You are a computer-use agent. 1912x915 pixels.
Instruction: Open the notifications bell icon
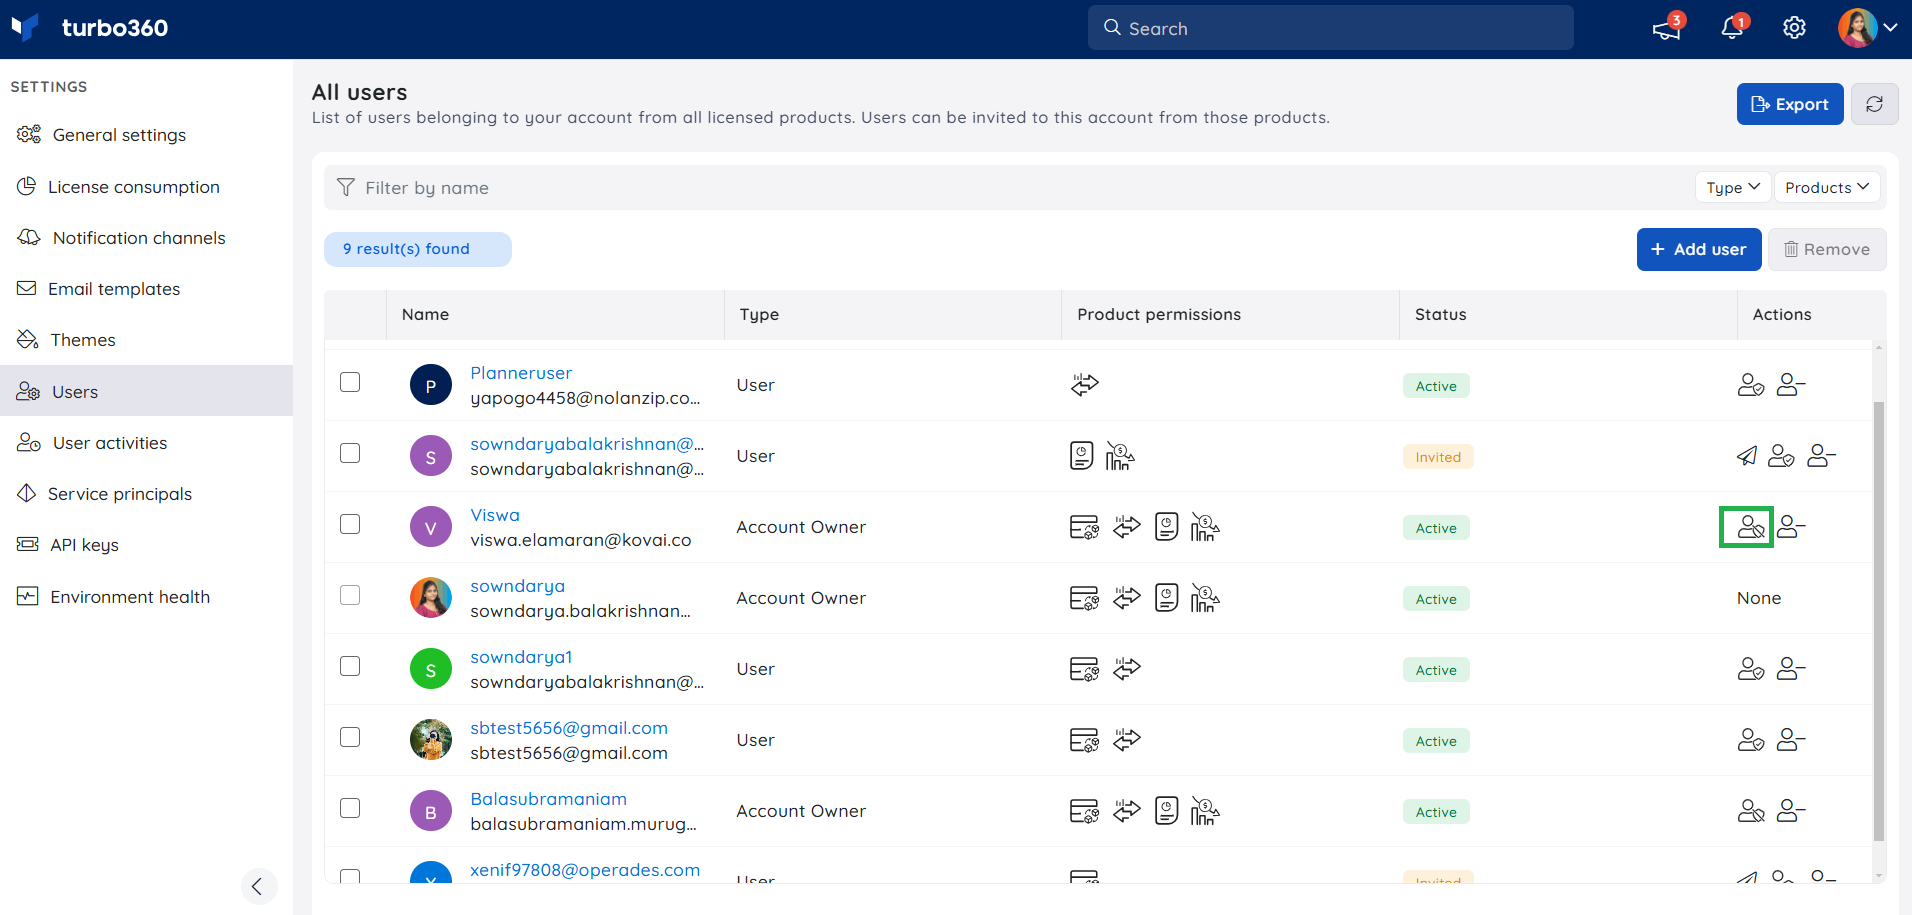pos(1733,28)
